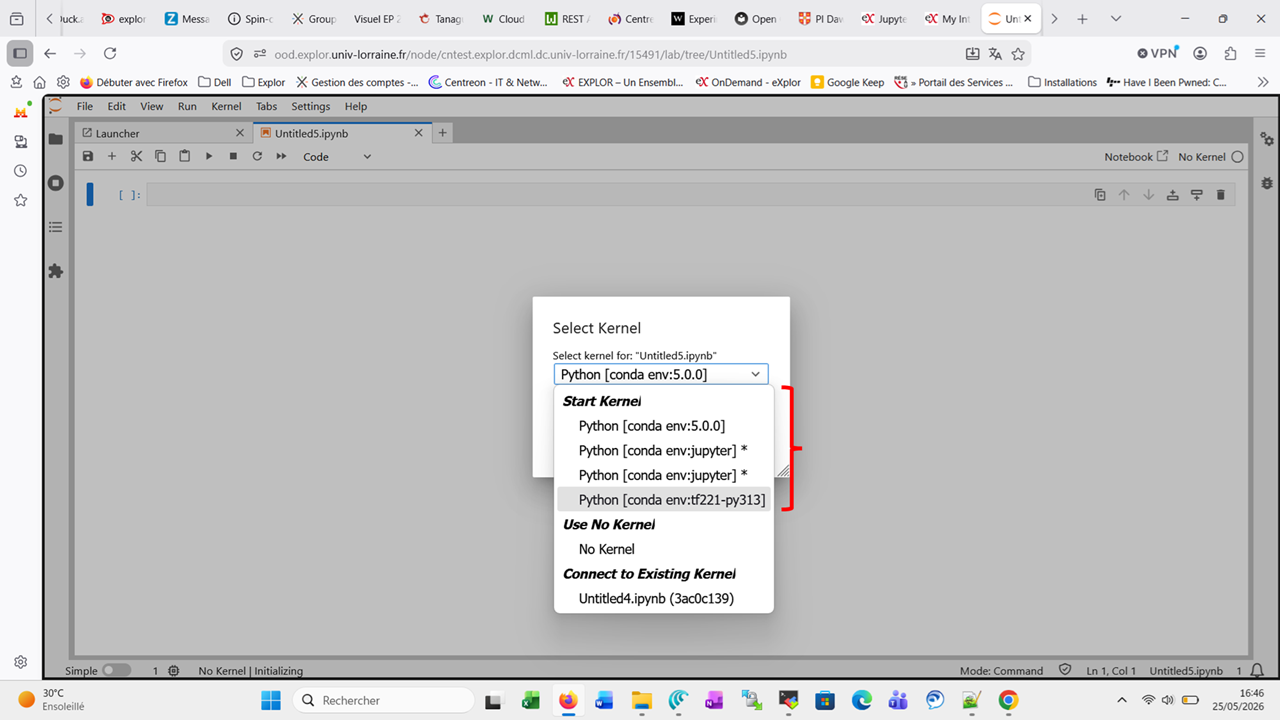Open the debugger bug icon panel
The height and width of the screenshot is (720, 1280).
pyautogui.click(x=1267, y=183)
